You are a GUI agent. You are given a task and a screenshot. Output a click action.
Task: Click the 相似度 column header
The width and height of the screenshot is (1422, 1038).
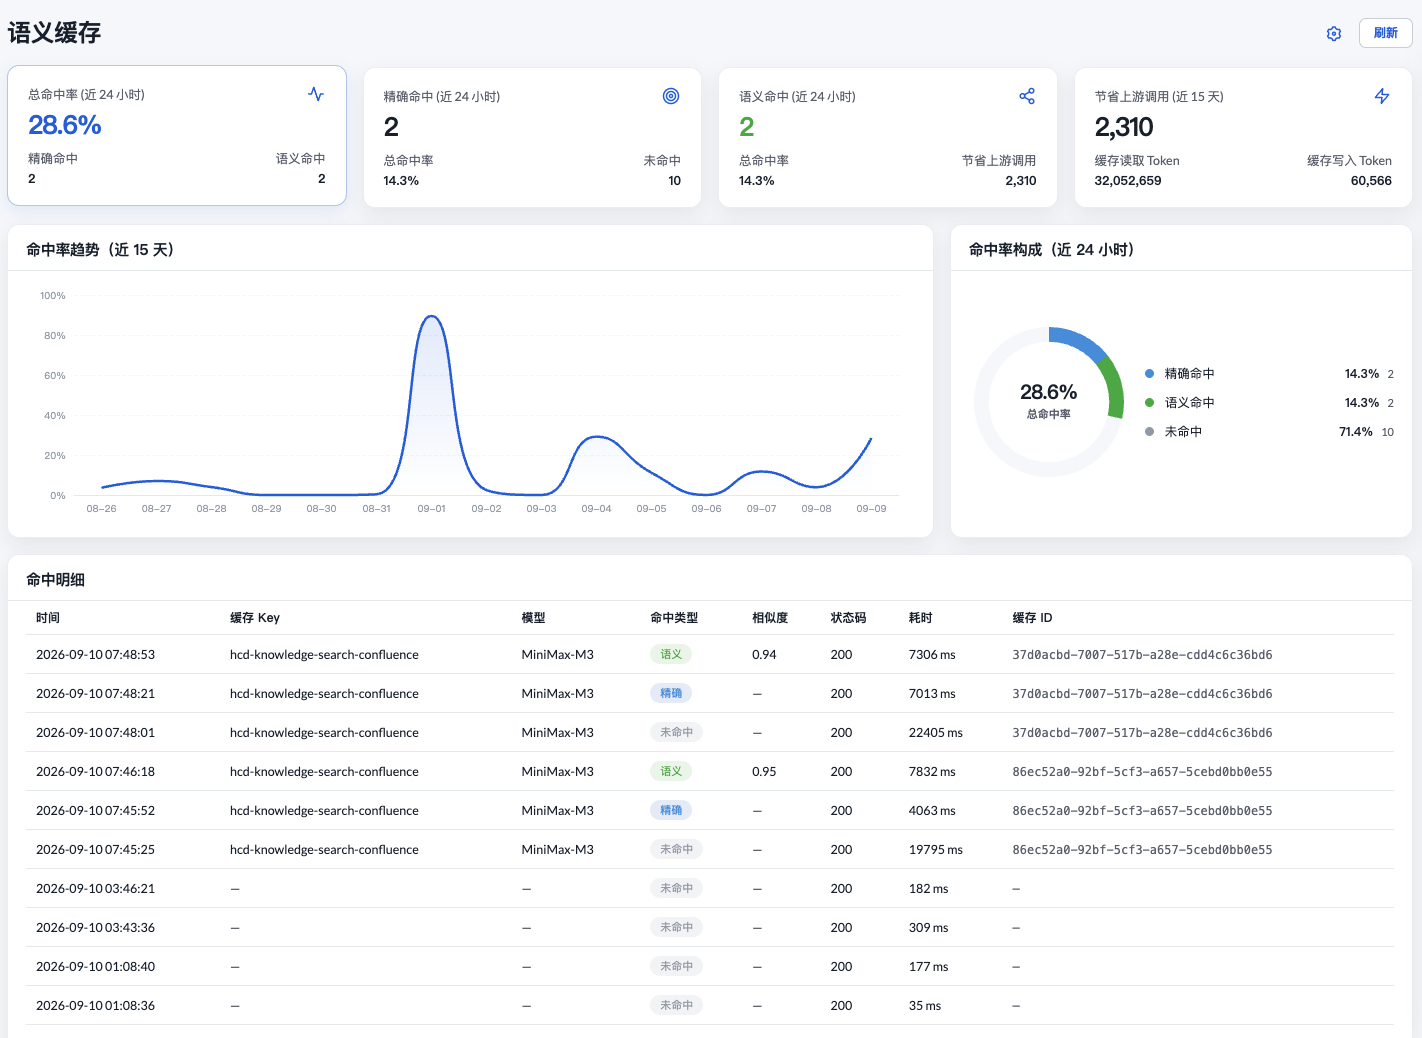[770, 618]
